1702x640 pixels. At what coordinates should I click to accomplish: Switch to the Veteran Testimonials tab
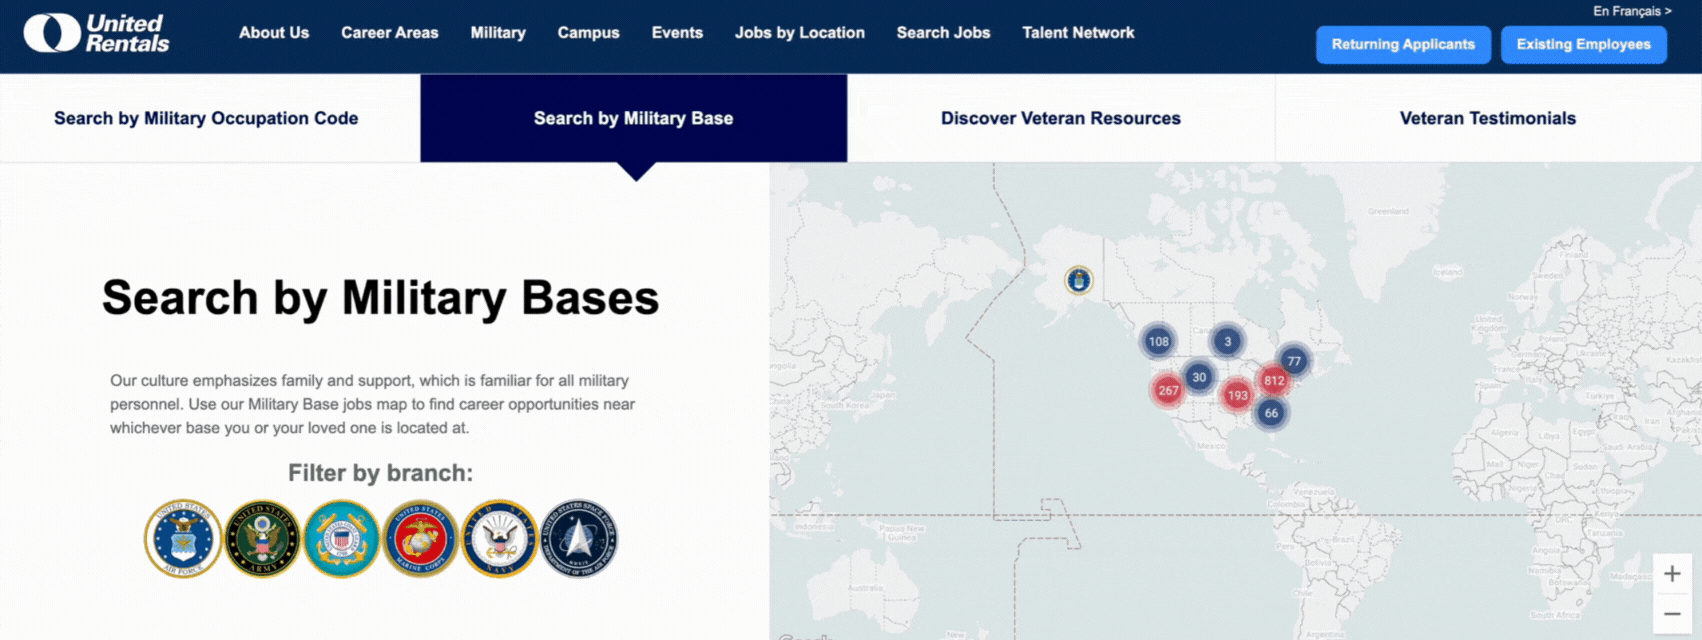tap(1488, 118)
